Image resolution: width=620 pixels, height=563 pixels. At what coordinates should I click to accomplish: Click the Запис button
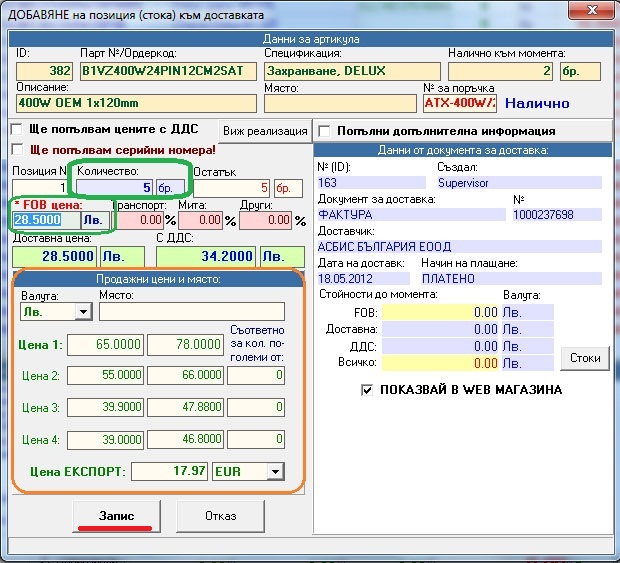pos(117,516)
